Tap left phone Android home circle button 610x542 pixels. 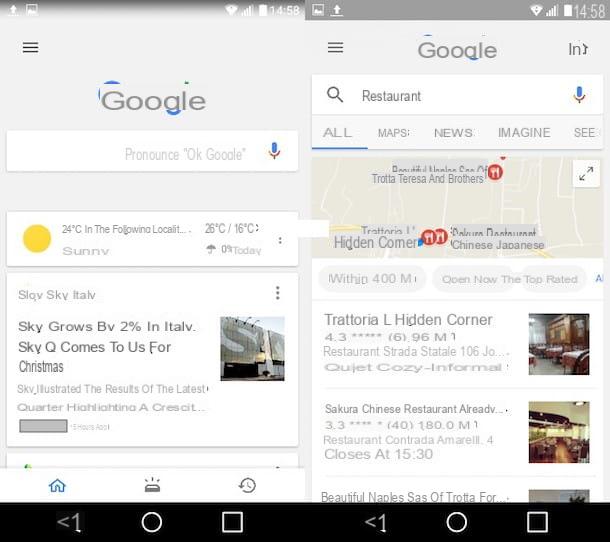(x=152, y=522)
